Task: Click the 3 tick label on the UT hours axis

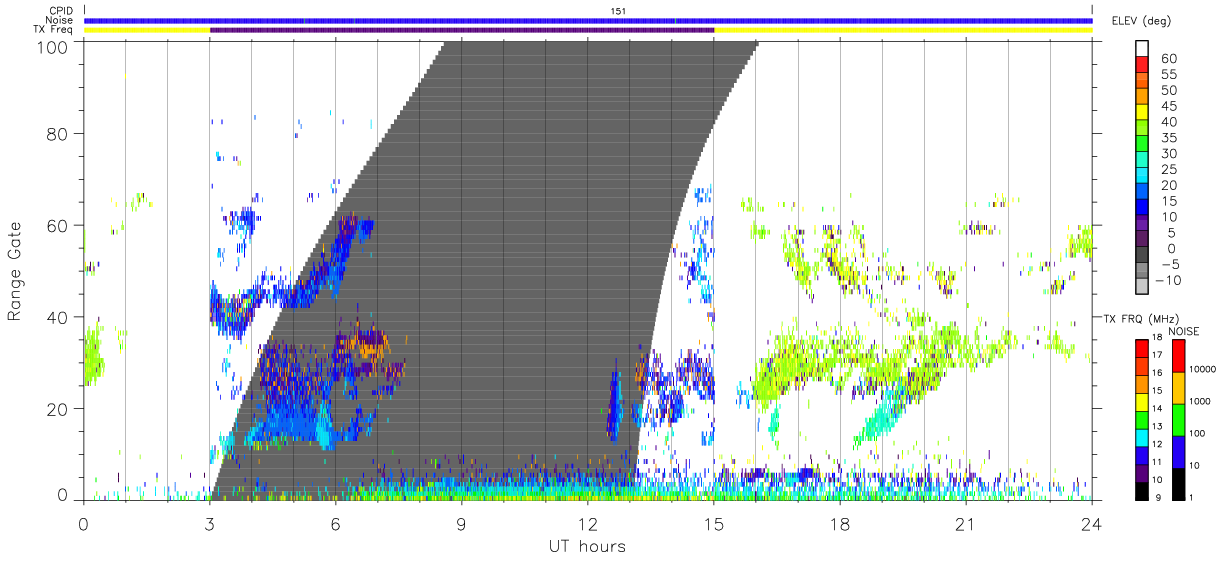Action: [210, 524]
